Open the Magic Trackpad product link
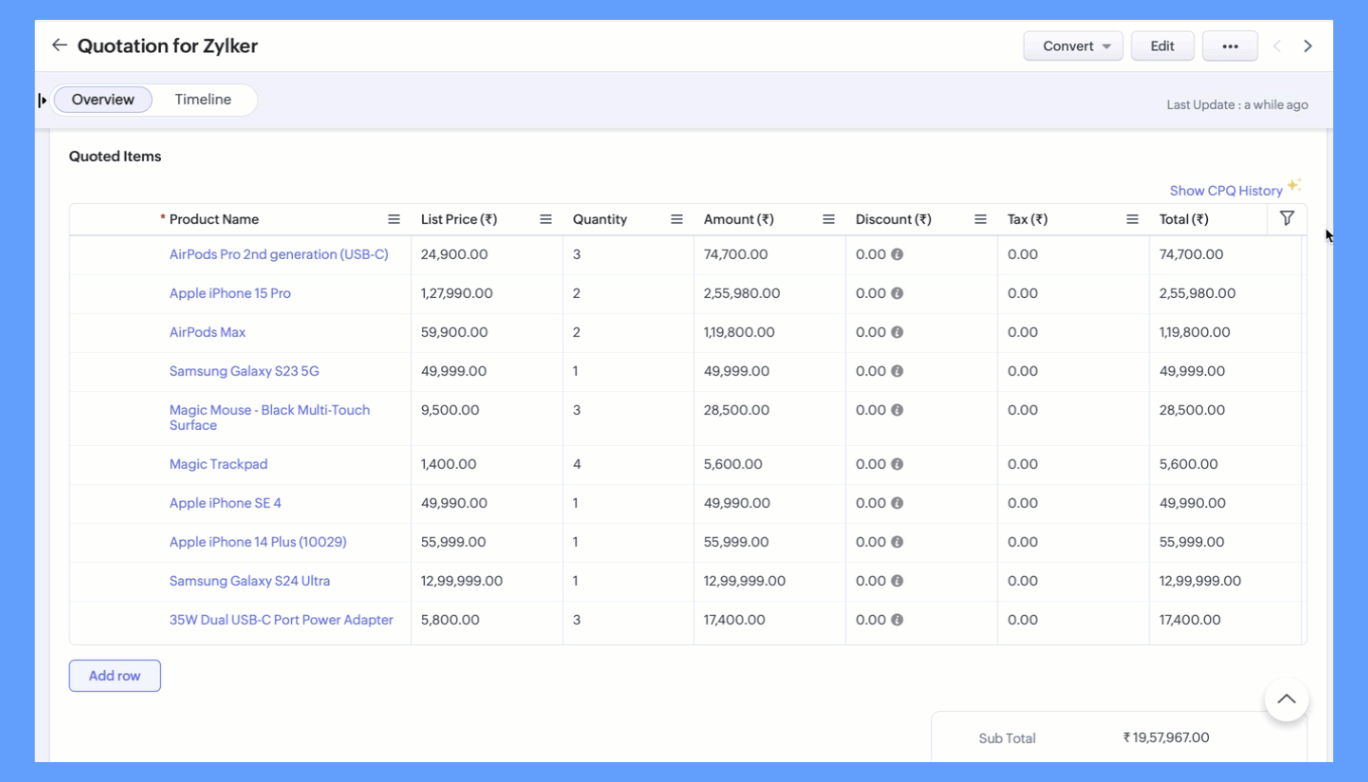1368x782 pixels. pyautogui.click(x=218, y=464)
